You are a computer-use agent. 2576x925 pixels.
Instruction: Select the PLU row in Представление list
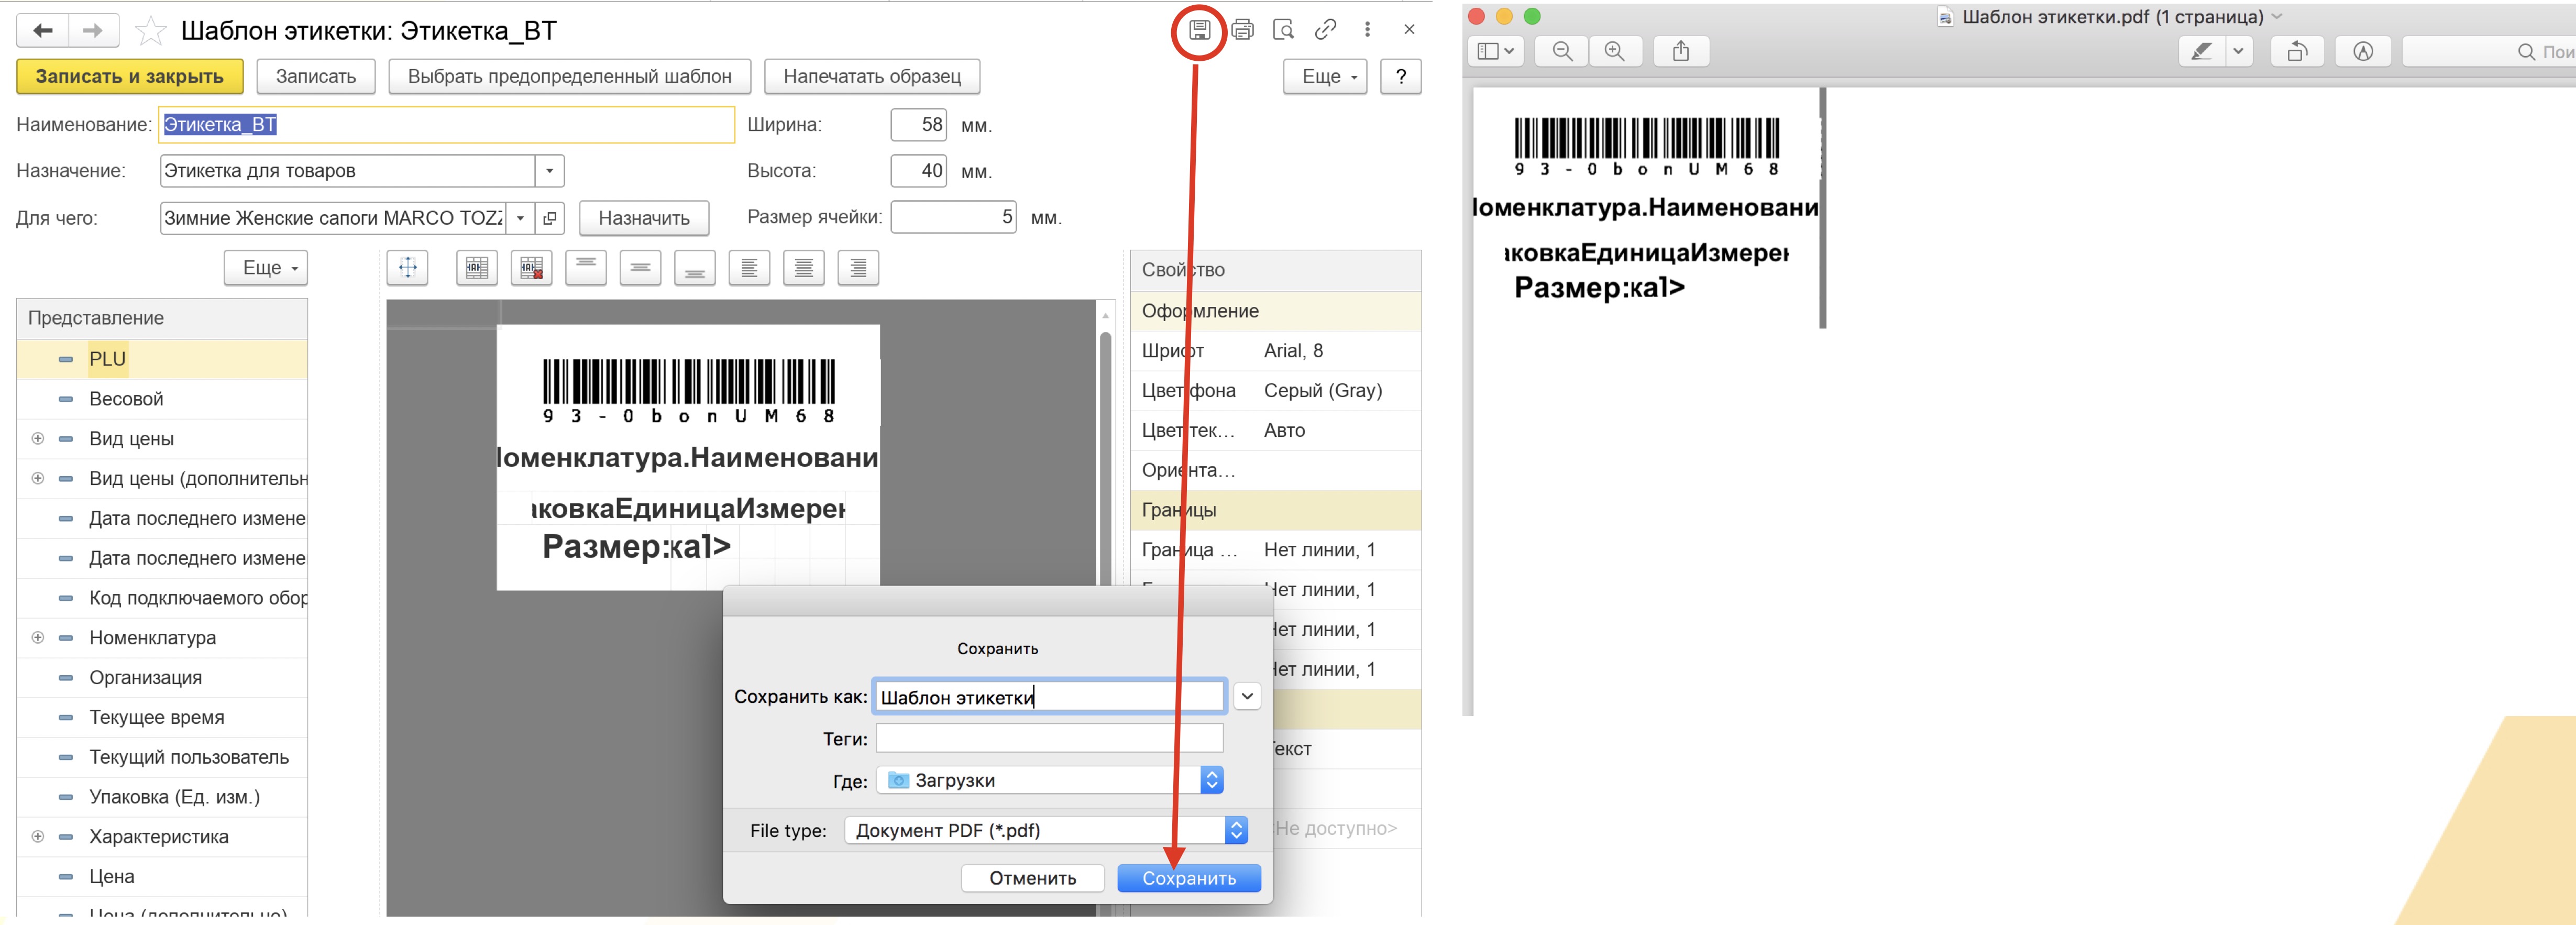tap(162, 359)
